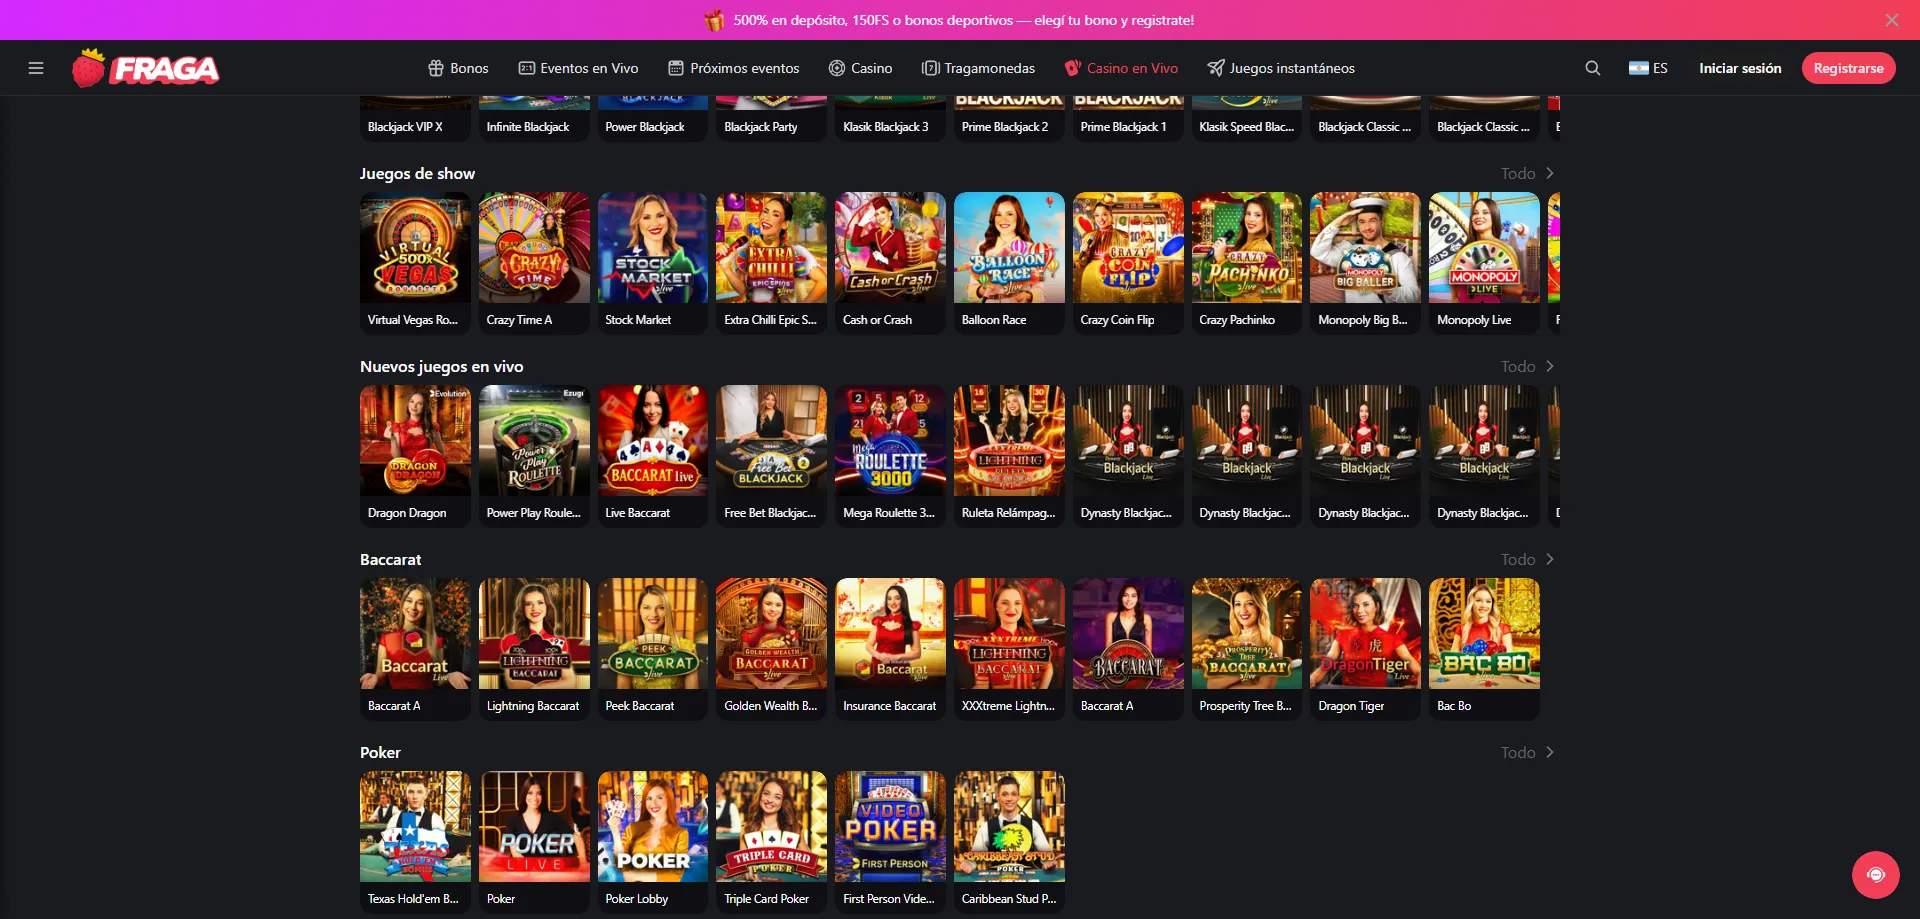Select Casino en Vivo tab

click(x=1121, y=68)
